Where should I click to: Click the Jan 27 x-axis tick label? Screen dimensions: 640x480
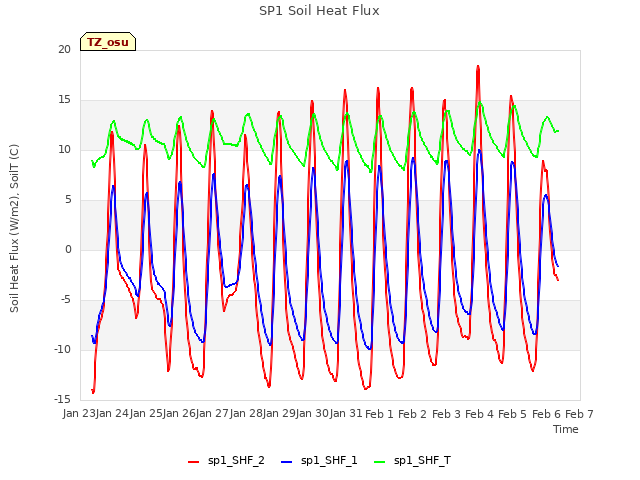(212, 414)
